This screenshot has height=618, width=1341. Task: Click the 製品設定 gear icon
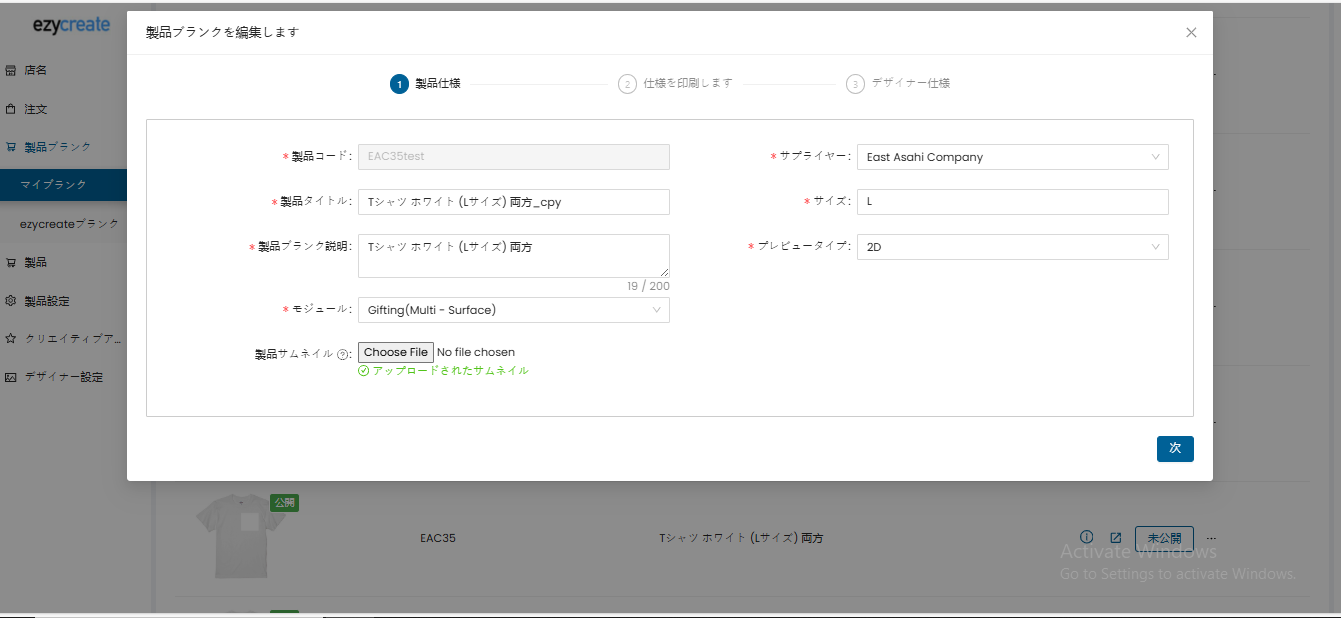(11, 301)
